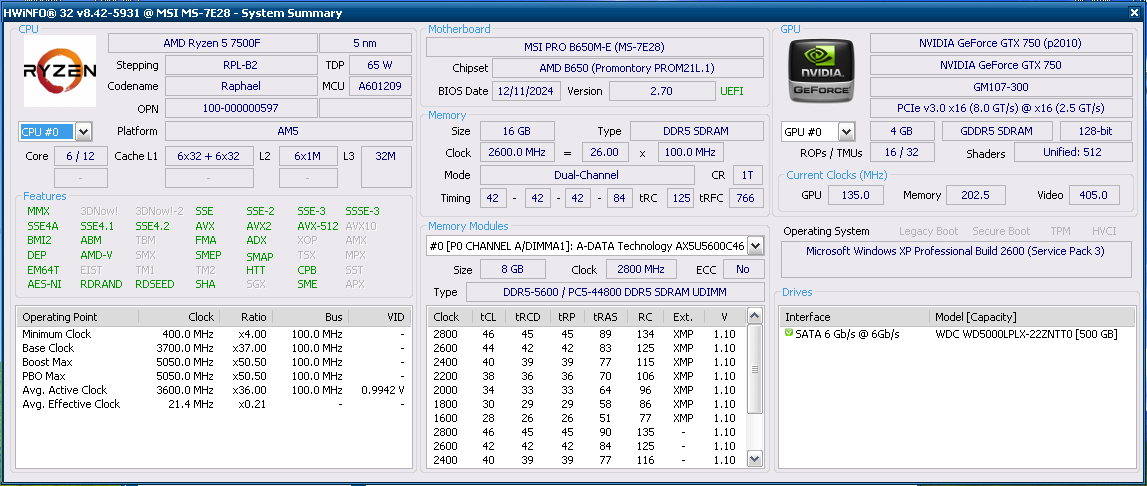Click the 128-bit memory bus field

click(x=1096, y=132)
